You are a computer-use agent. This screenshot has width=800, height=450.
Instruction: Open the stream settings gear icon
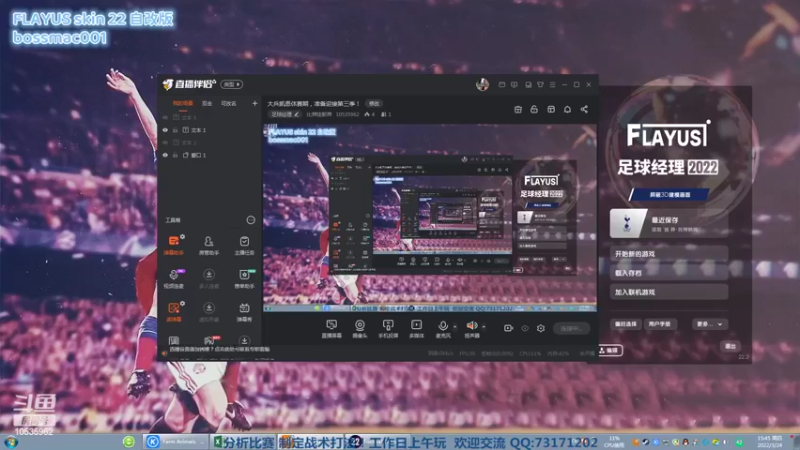coord(541,328)
